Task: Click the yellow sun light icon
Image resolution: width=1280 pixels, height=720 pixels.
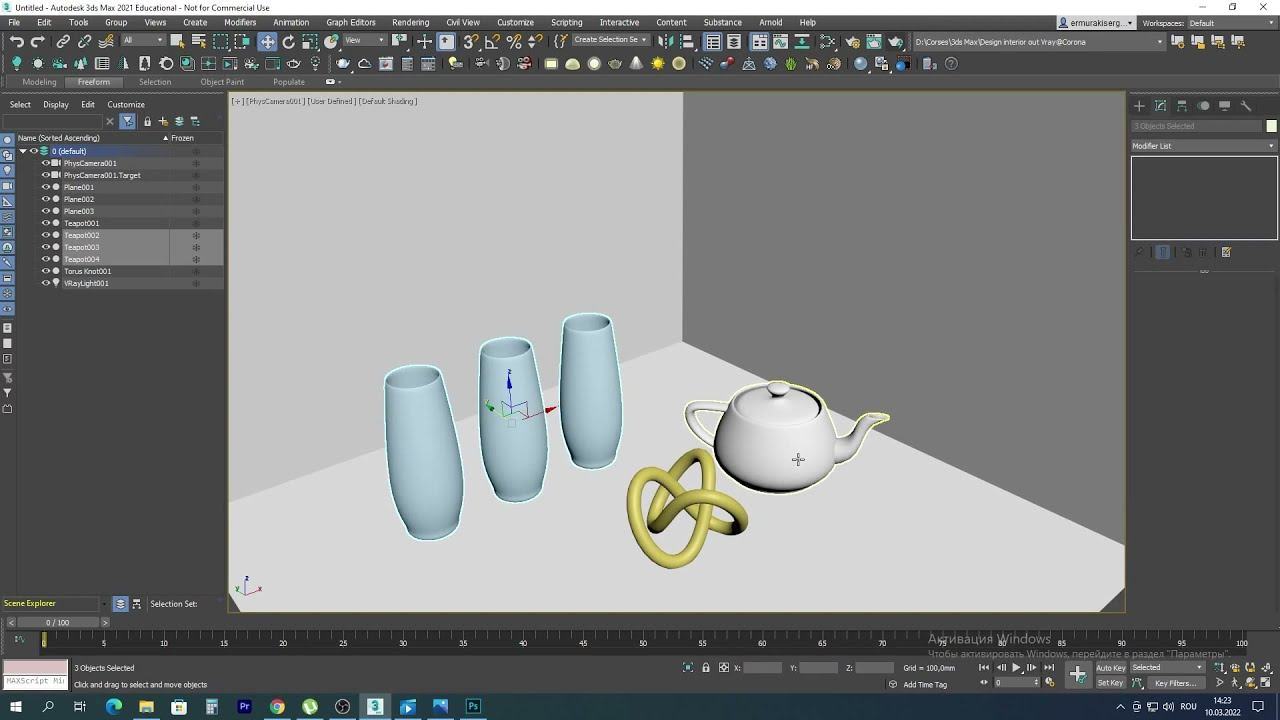Action: [657, 63]
